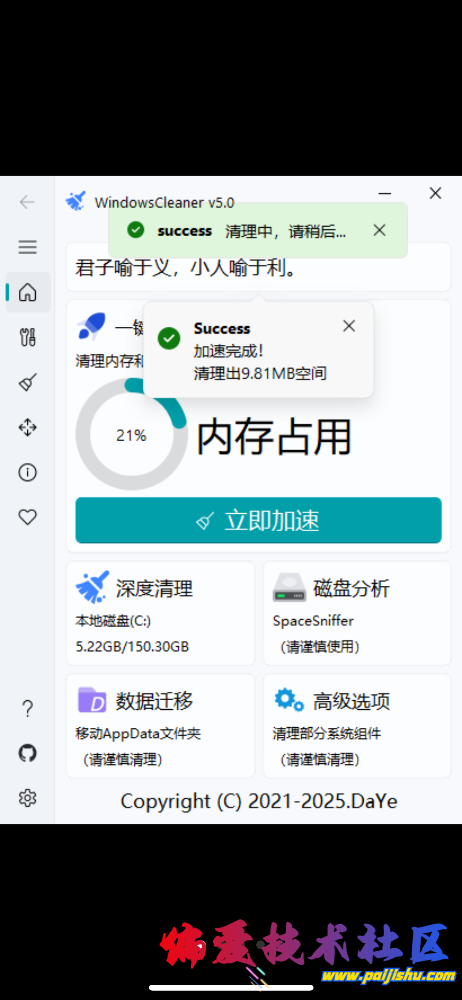Click the green check in Success popup
This screenshot has width=462, height=1000.
[168, 338]
